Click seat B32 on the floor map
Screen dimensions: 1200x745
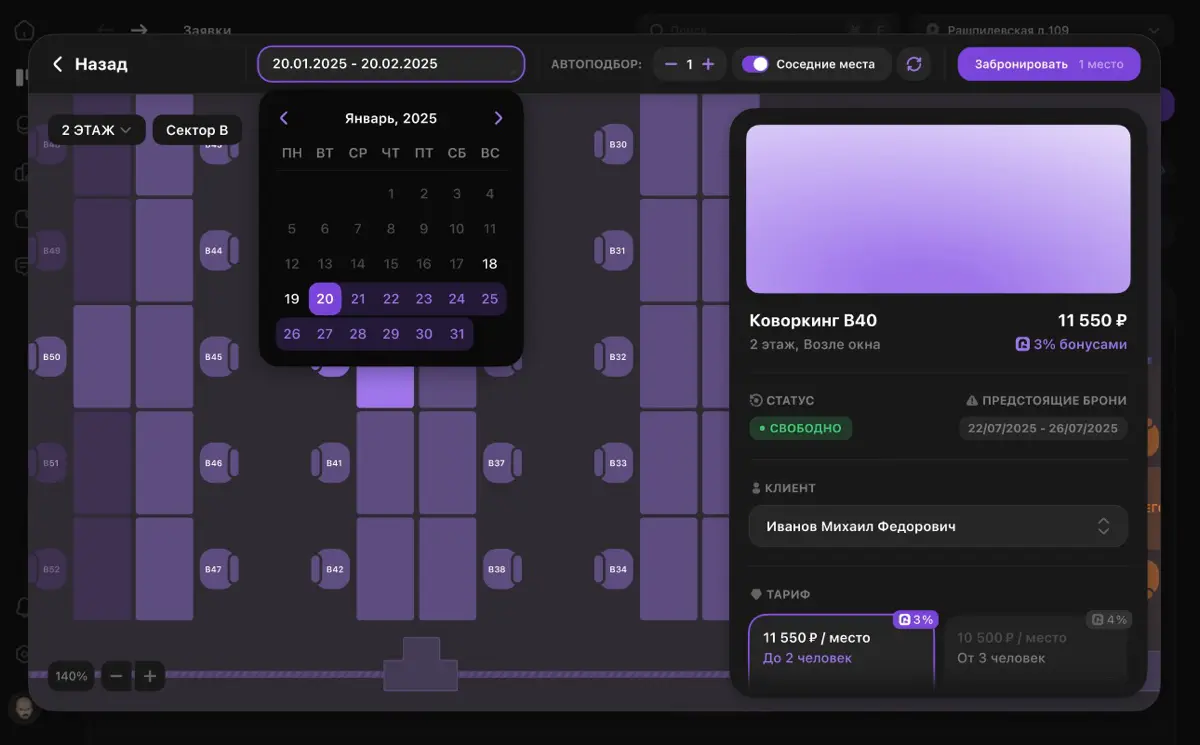click(x=615, y=357)
